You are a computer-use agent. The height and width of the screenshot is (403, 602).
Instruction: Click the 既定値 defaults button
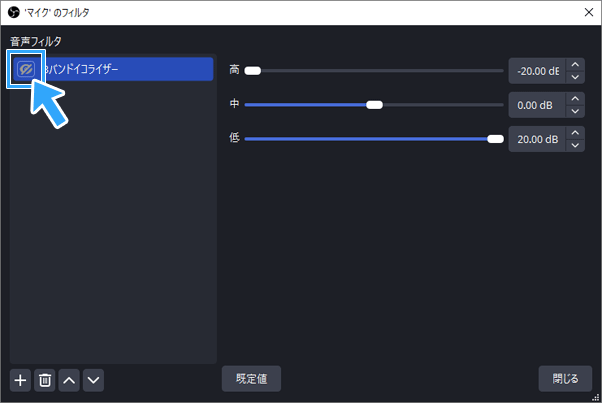(x=251, y=379)
